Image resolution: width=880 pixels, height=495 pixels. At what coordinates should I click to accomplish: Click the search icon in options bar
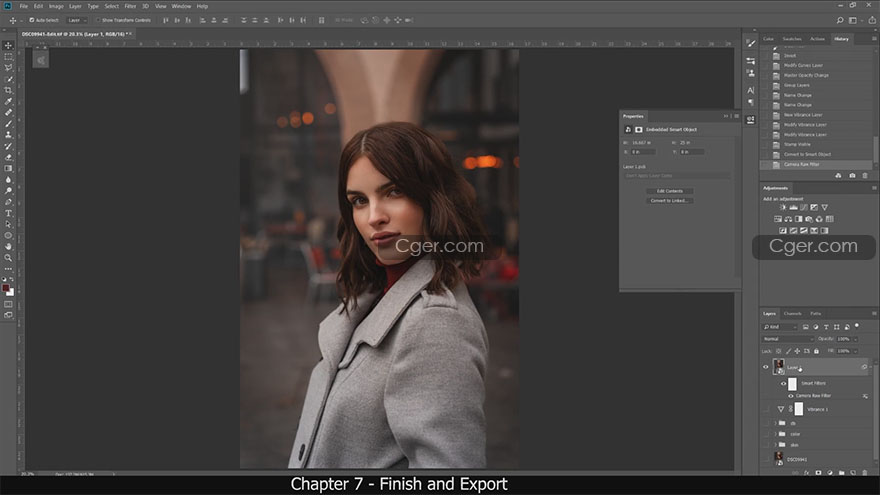(840, 20)
